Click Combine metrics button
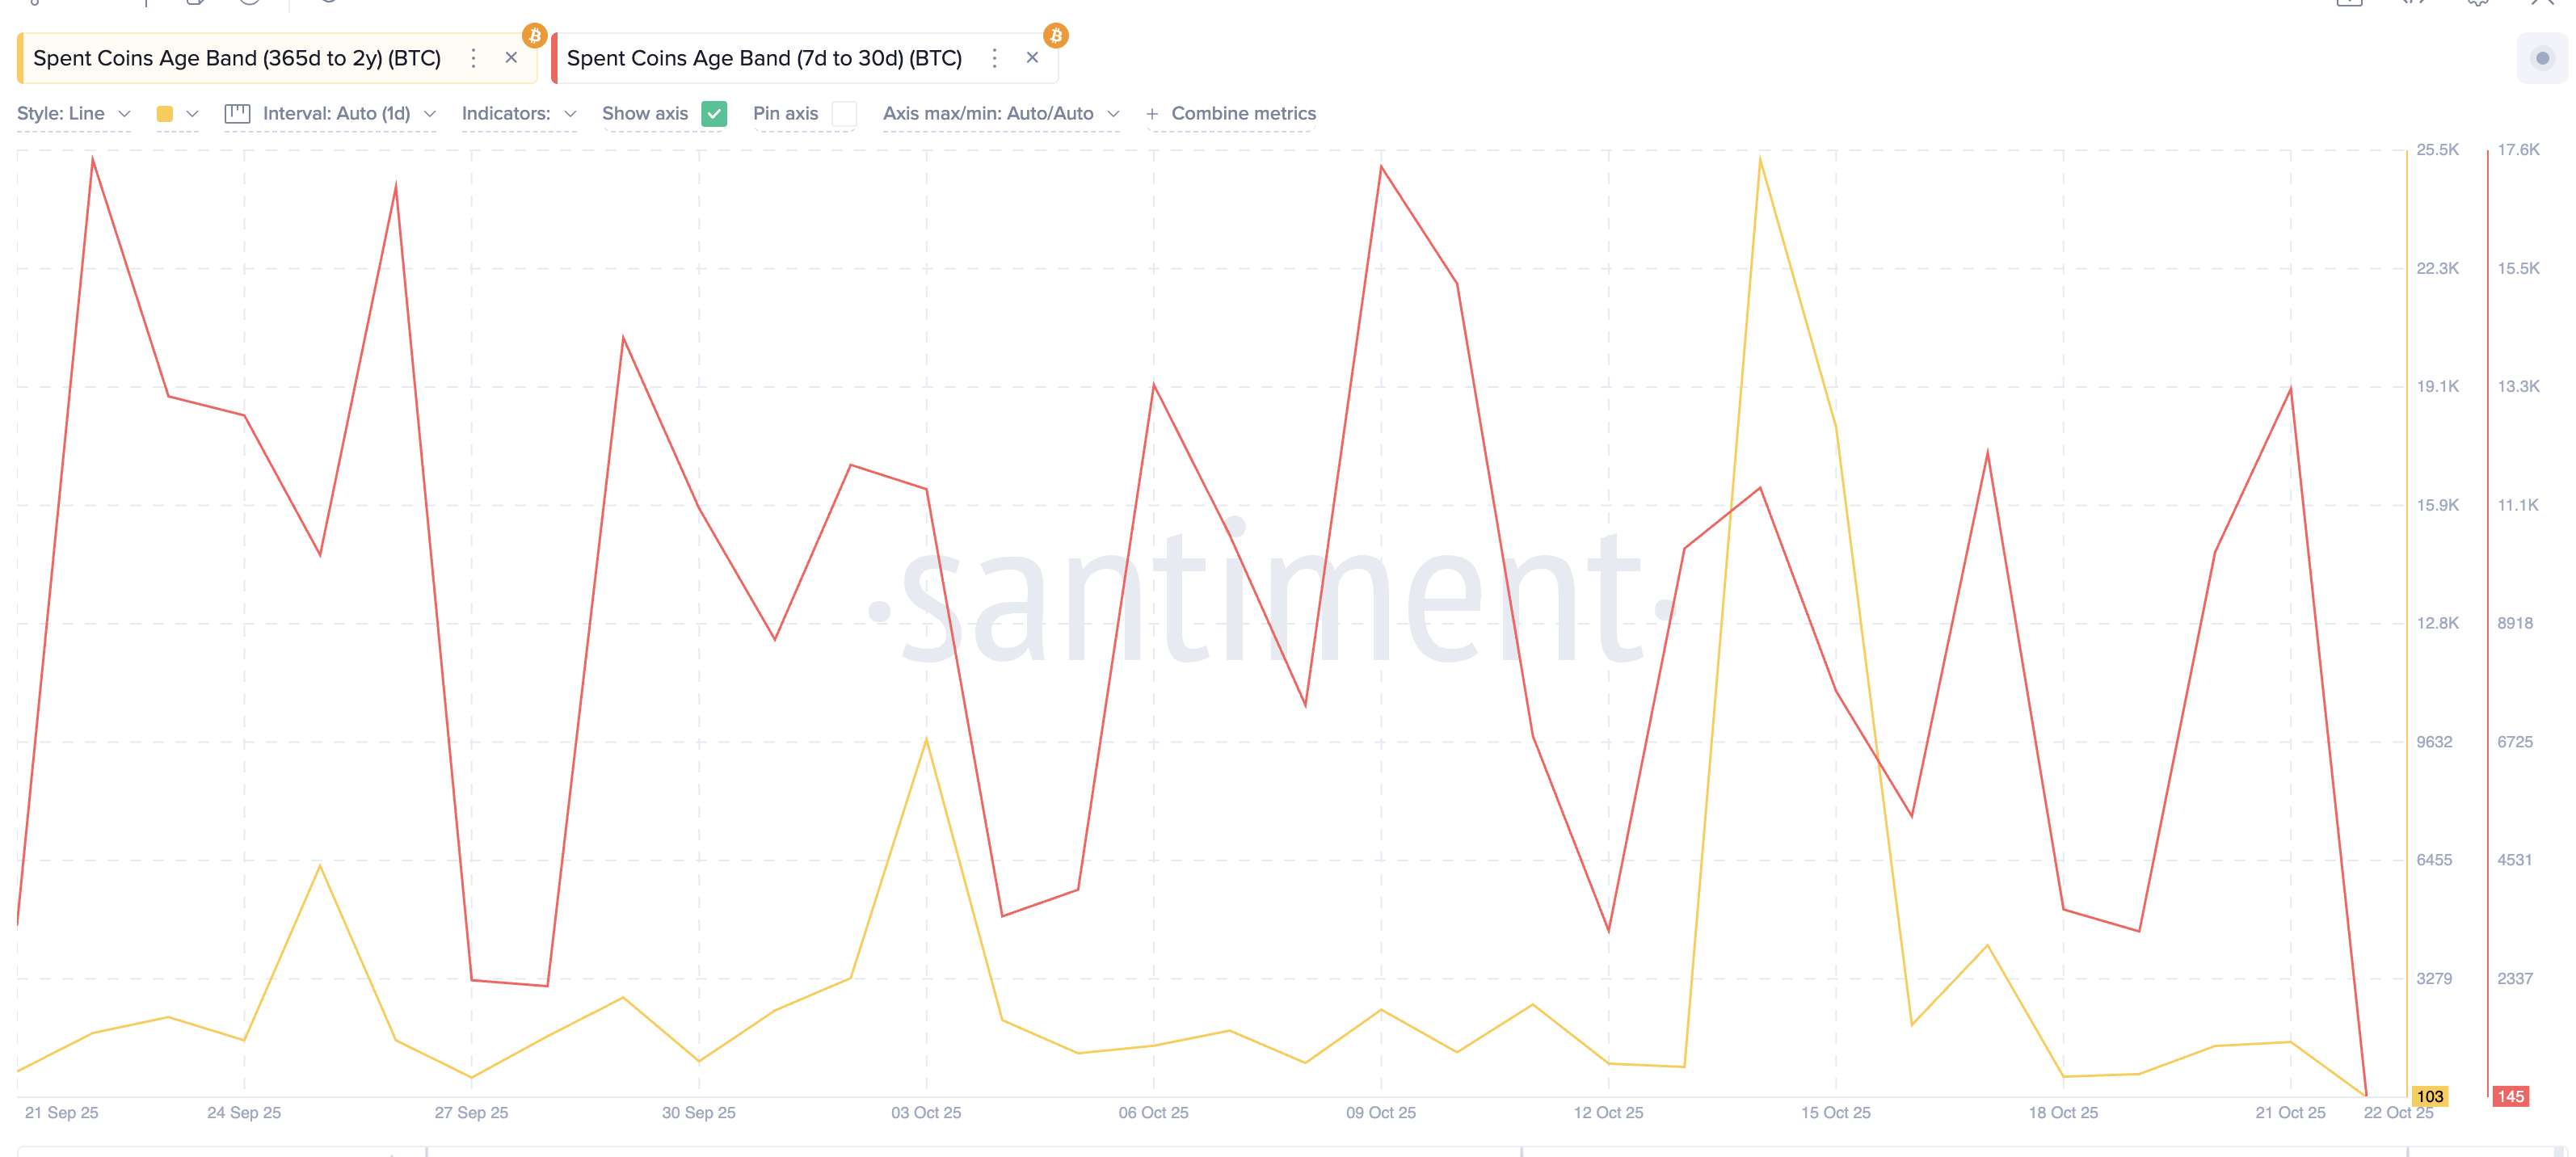Viewport: 2576px width, 1157px height. coord(1232,113)
